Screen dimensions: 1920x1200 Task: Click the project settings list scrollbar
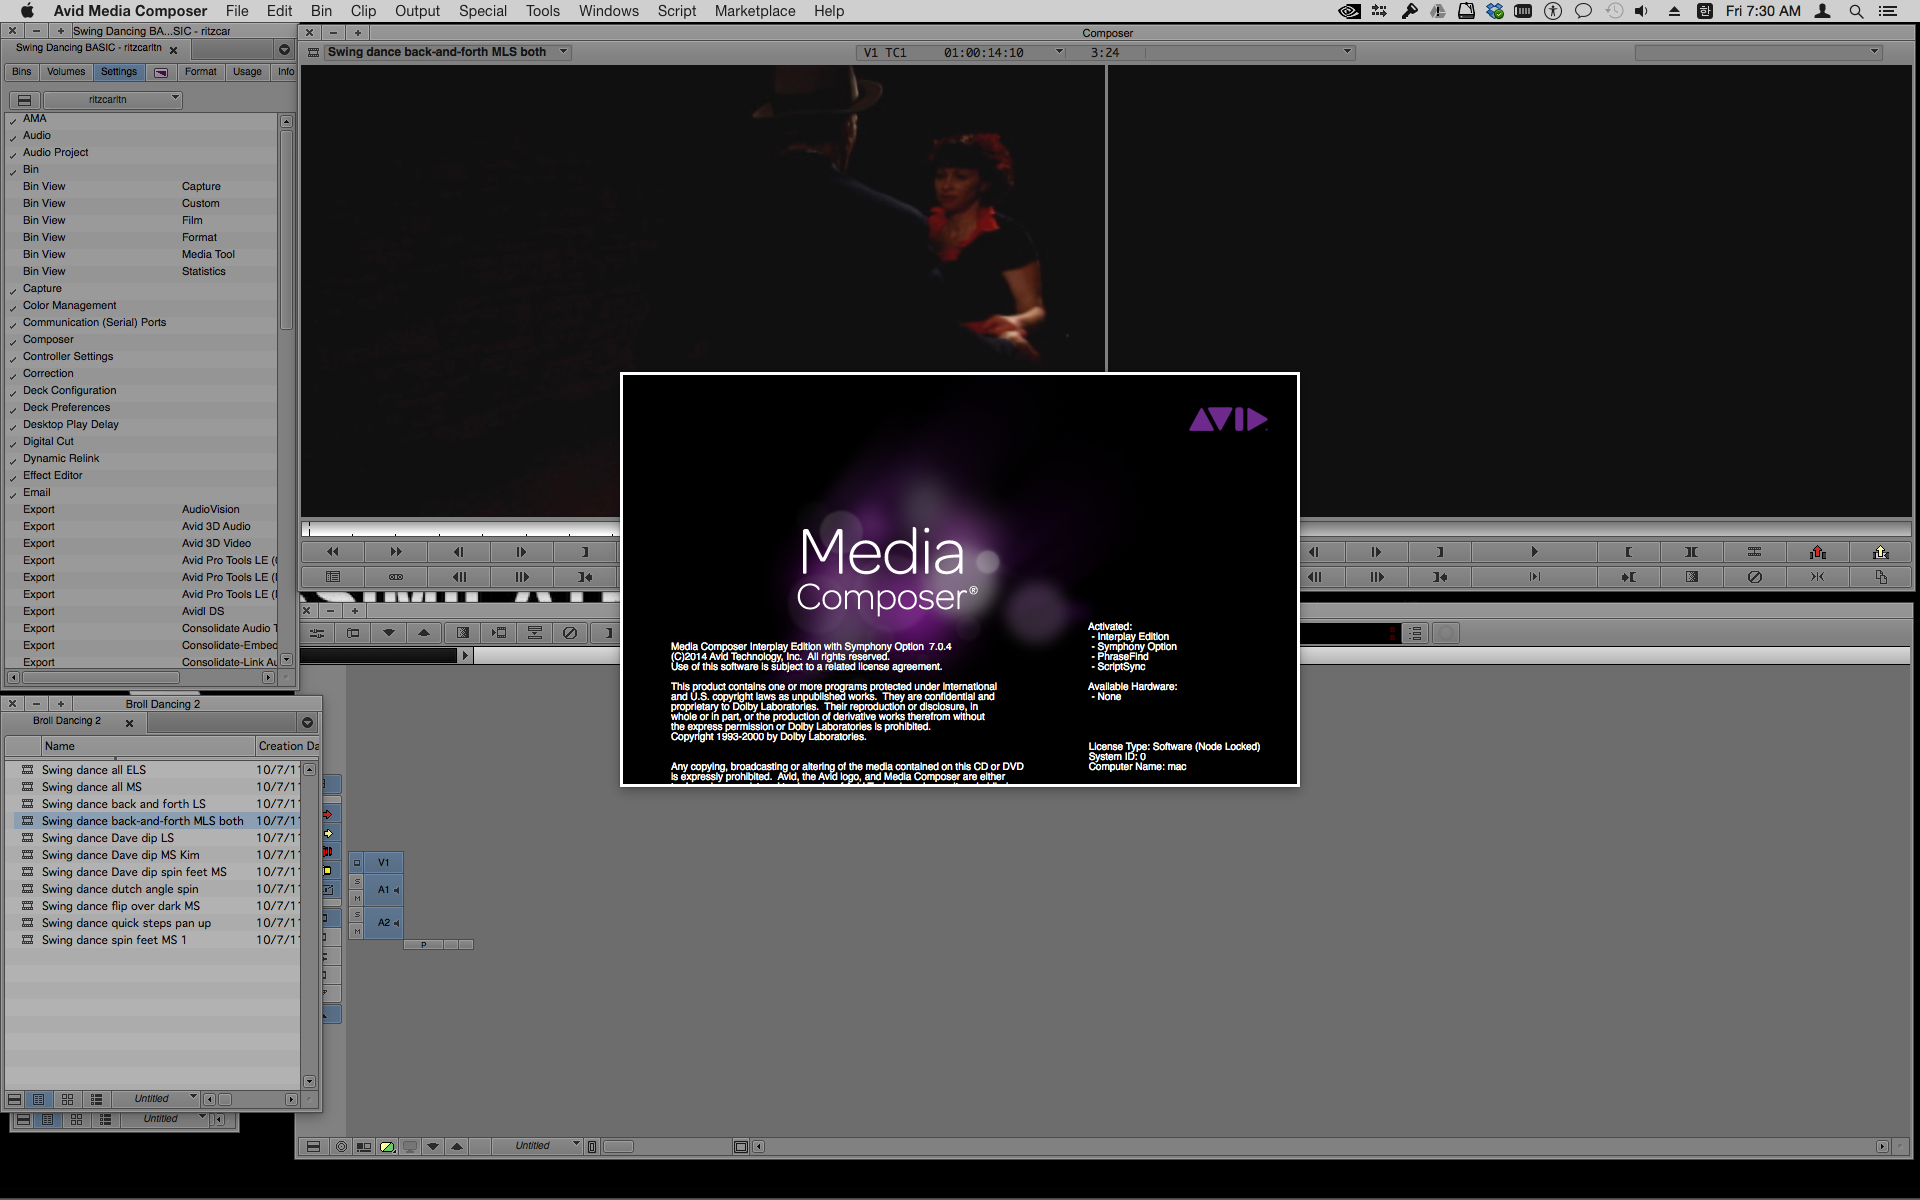(286, 230)
